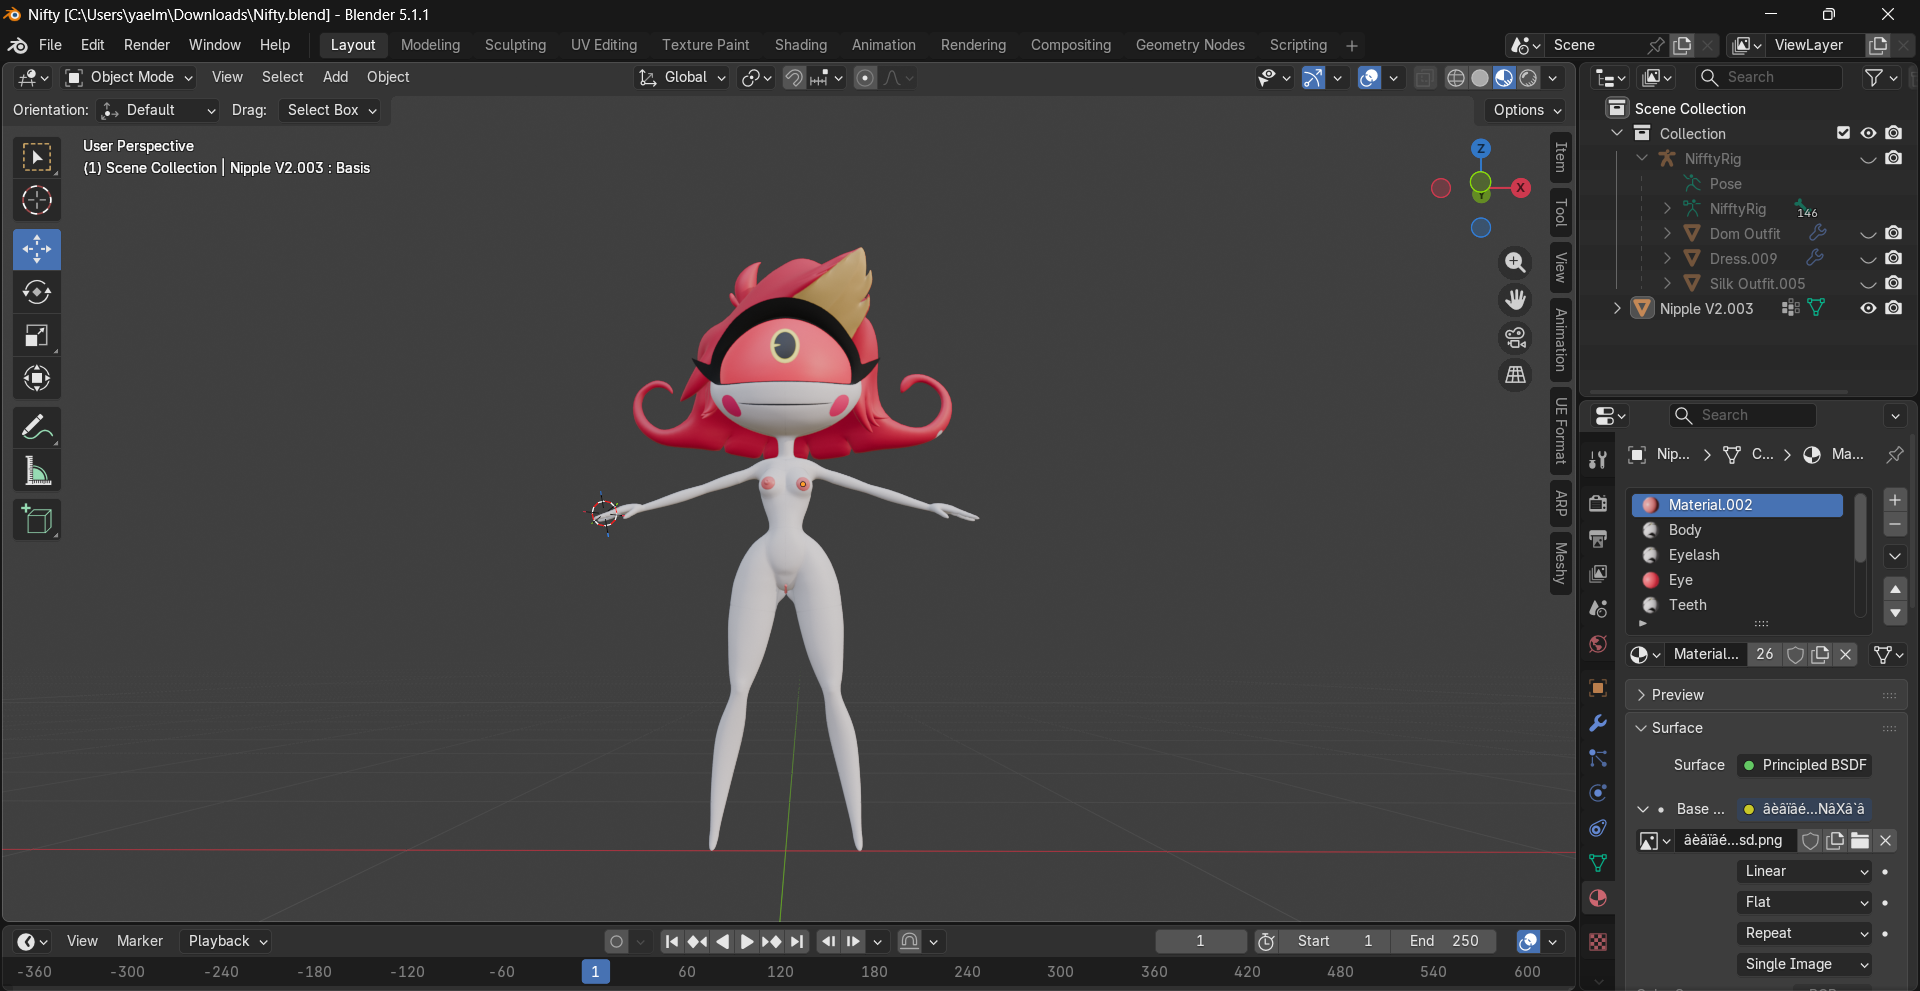
Task: Open the Render menu
Action: (147, 45)
